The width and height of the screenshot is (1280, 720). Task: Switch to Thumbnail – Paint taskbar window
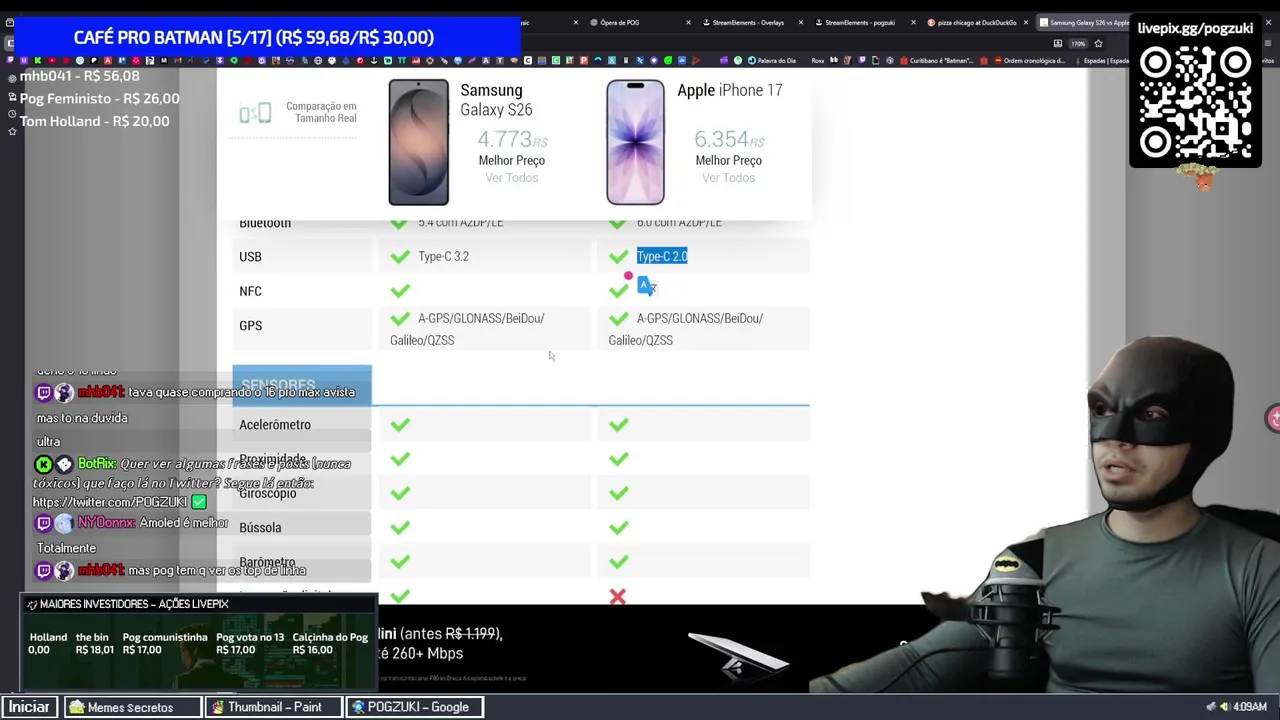pyautogui.click(x=274, y=707)
